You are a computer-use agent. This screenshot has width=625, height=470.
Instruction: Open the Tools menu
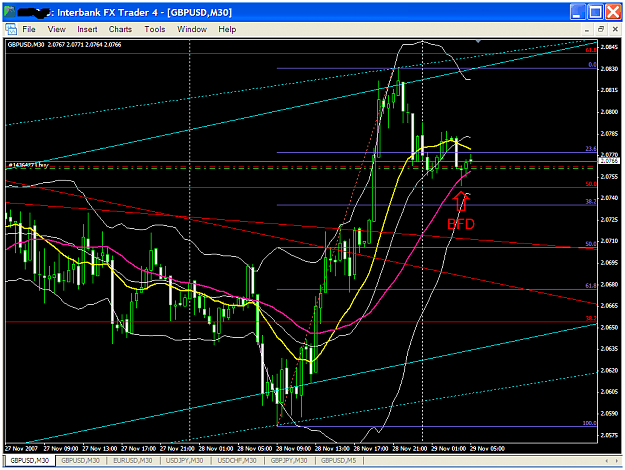[155, 29]
